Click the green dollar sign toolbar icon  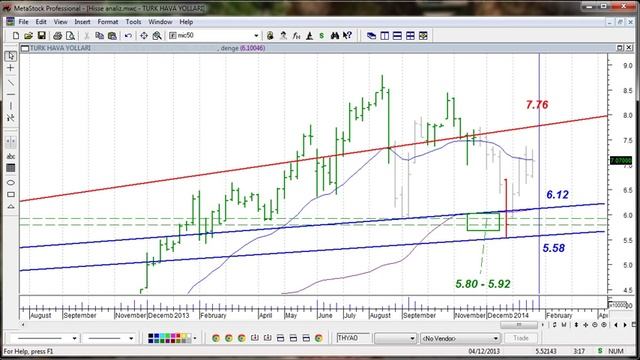click(x=322, y=36)
